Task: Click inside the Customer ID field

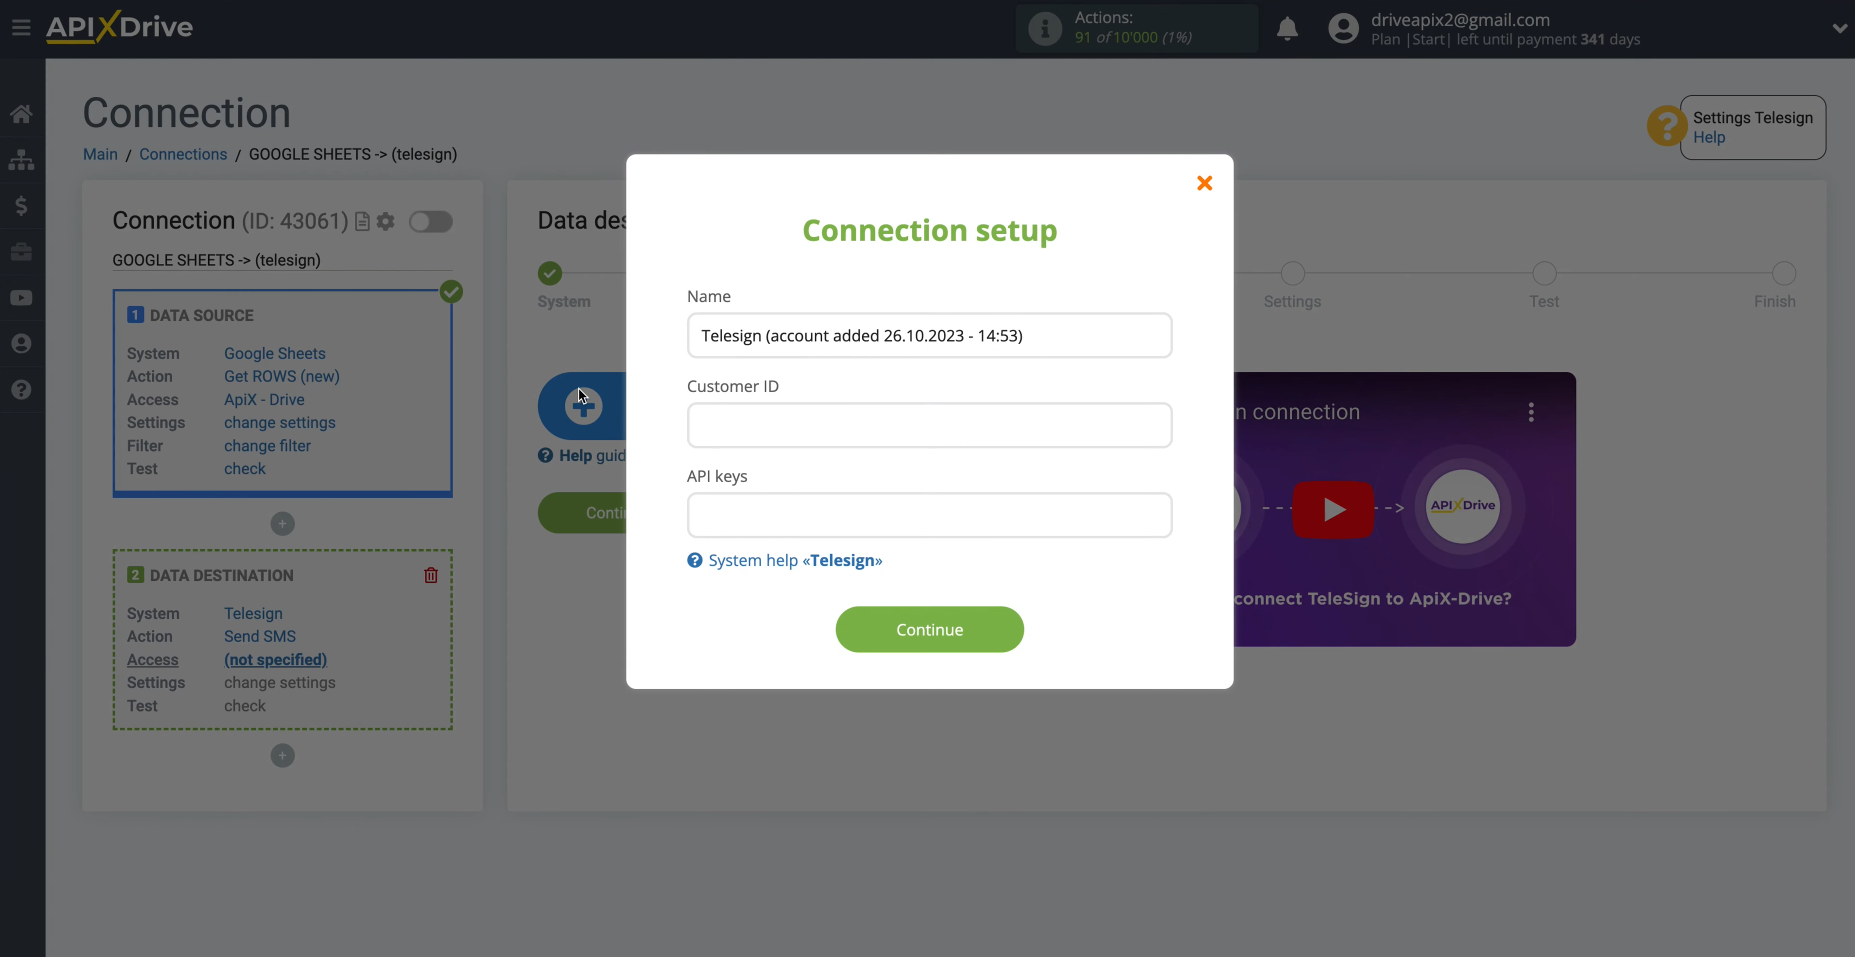Action: point(929,425)
